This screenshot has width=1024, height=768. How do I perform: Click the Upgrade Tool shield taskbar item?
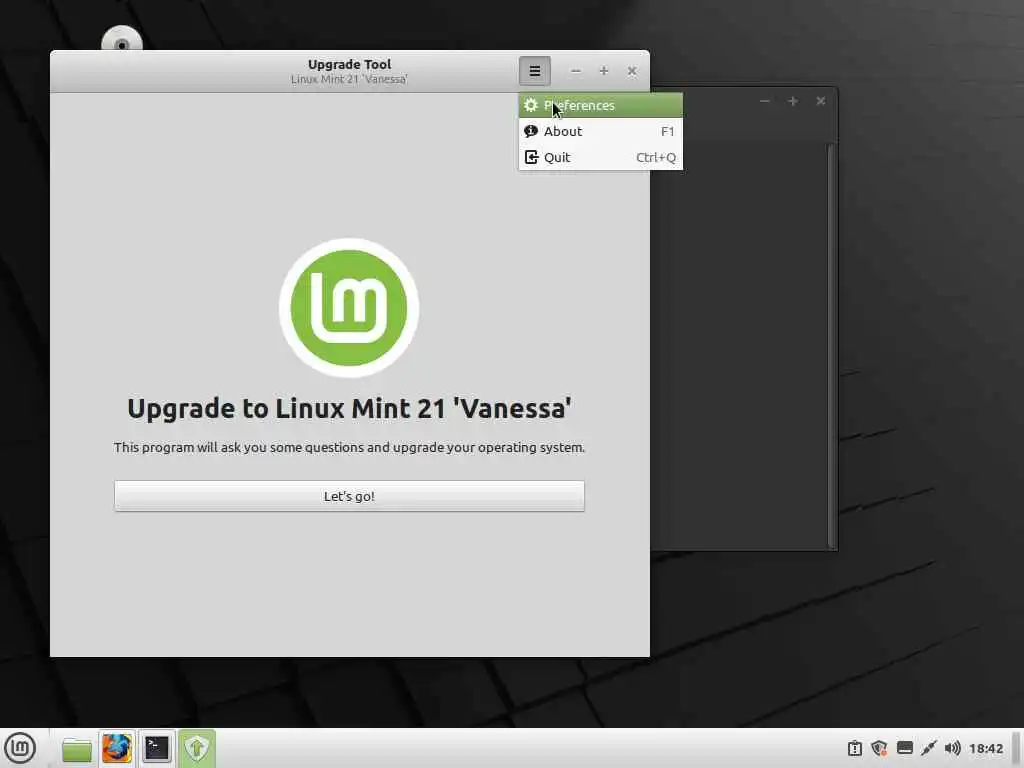[197, 748]
